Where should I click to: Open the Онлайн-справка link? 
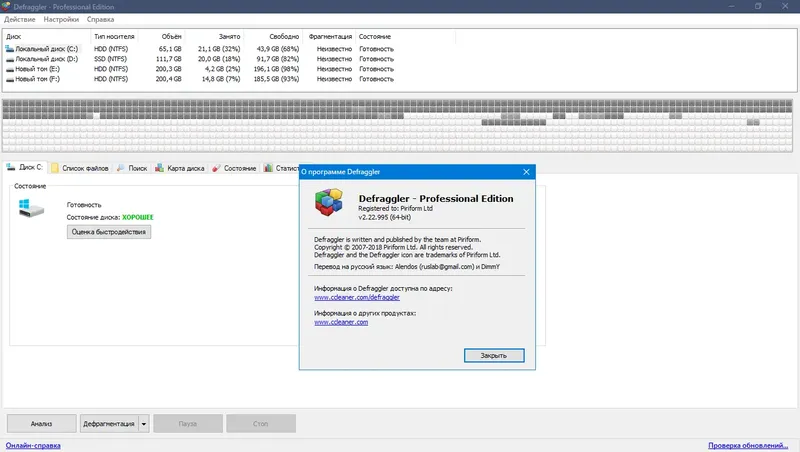click(33, 445)
